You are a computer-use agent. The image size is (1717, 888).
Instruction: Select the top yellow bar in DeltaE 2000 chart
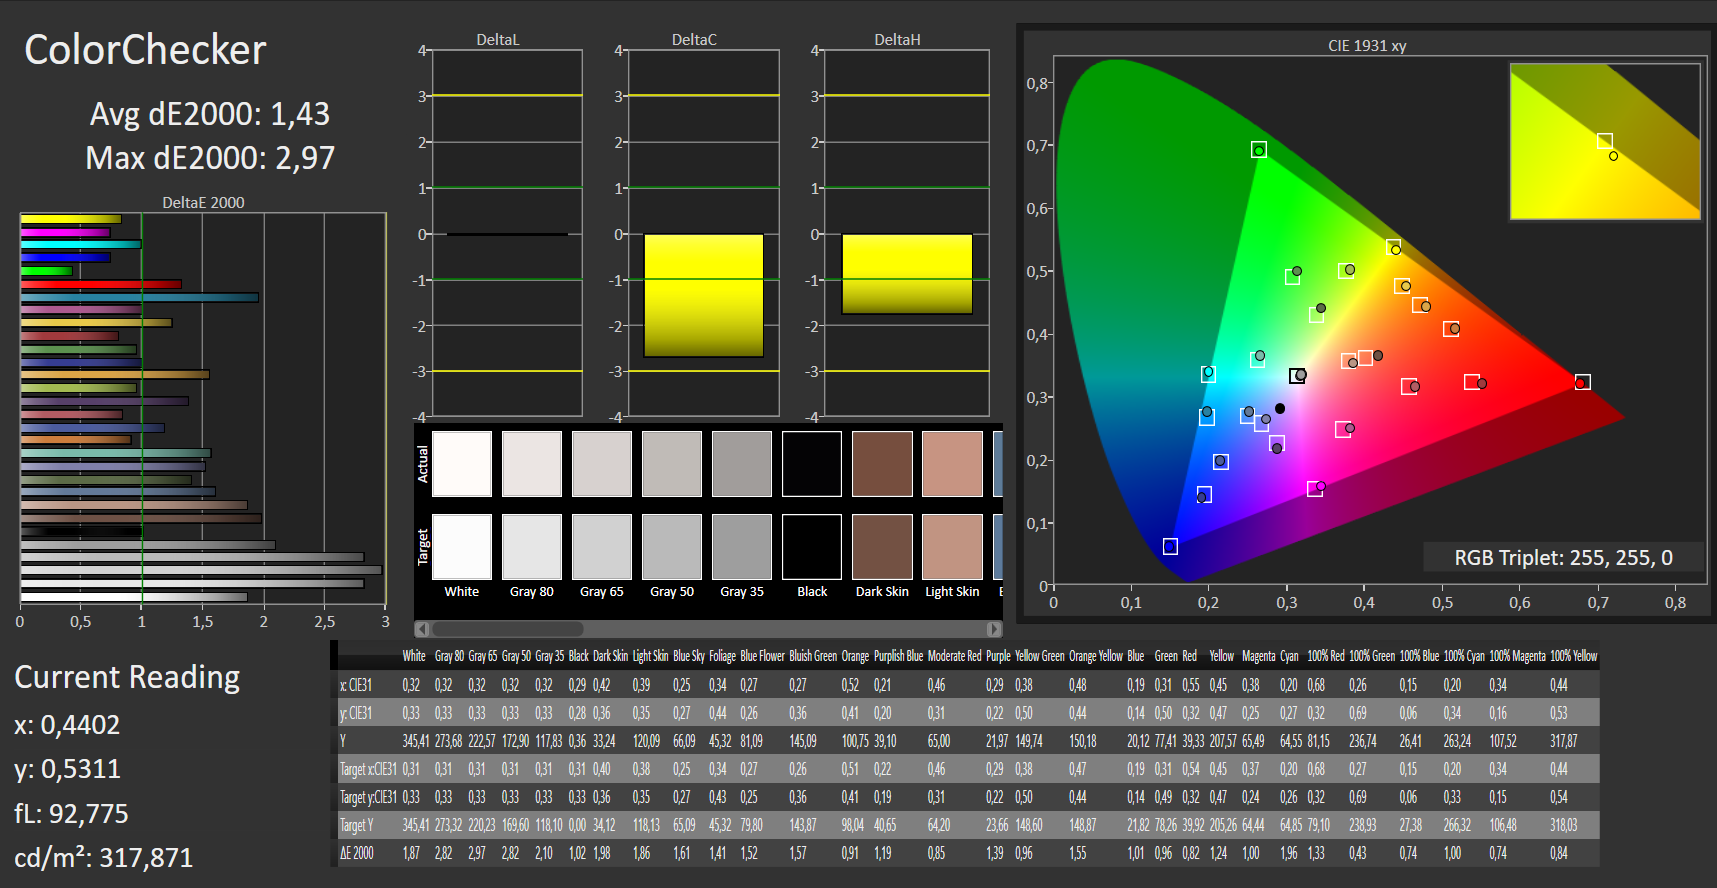[71, 219]
